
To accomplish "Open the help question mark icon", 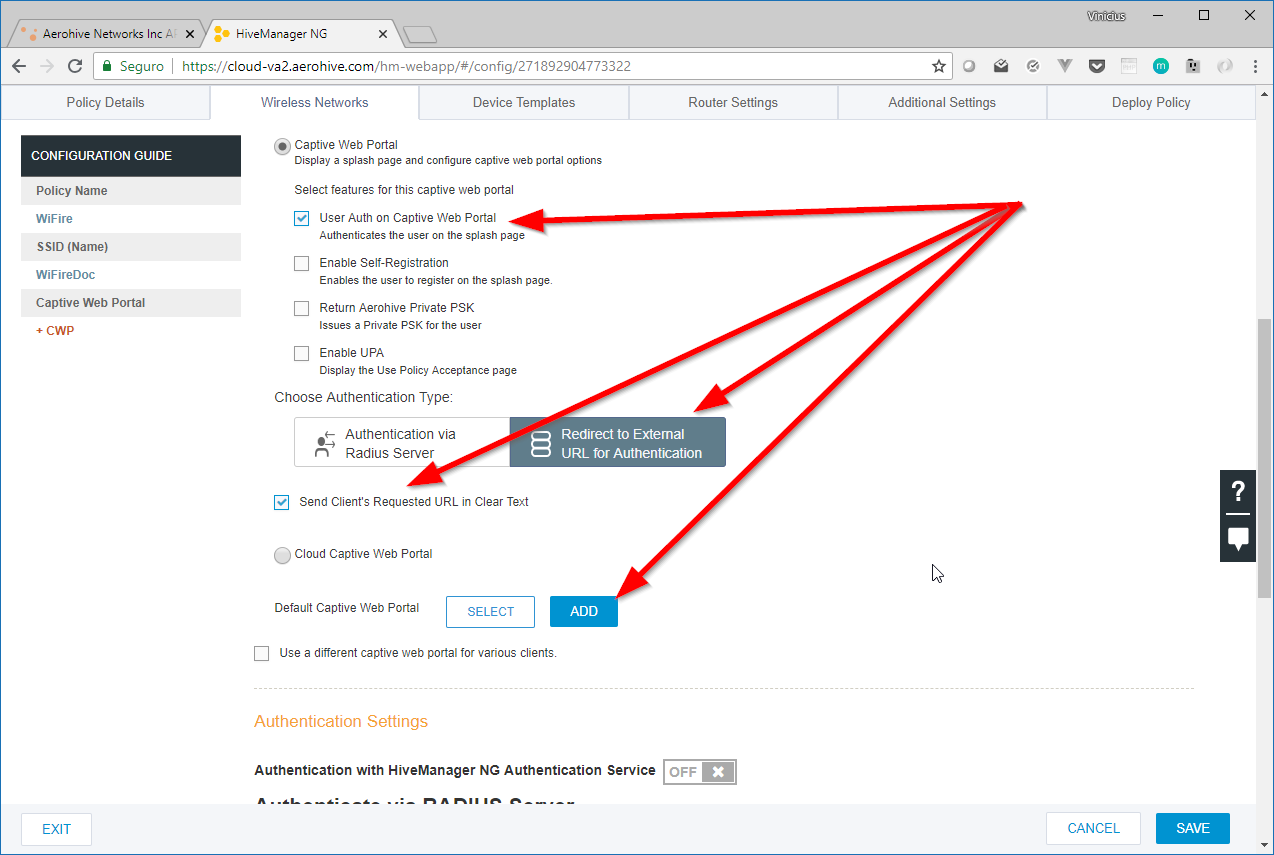I will tap(1238, 491).
